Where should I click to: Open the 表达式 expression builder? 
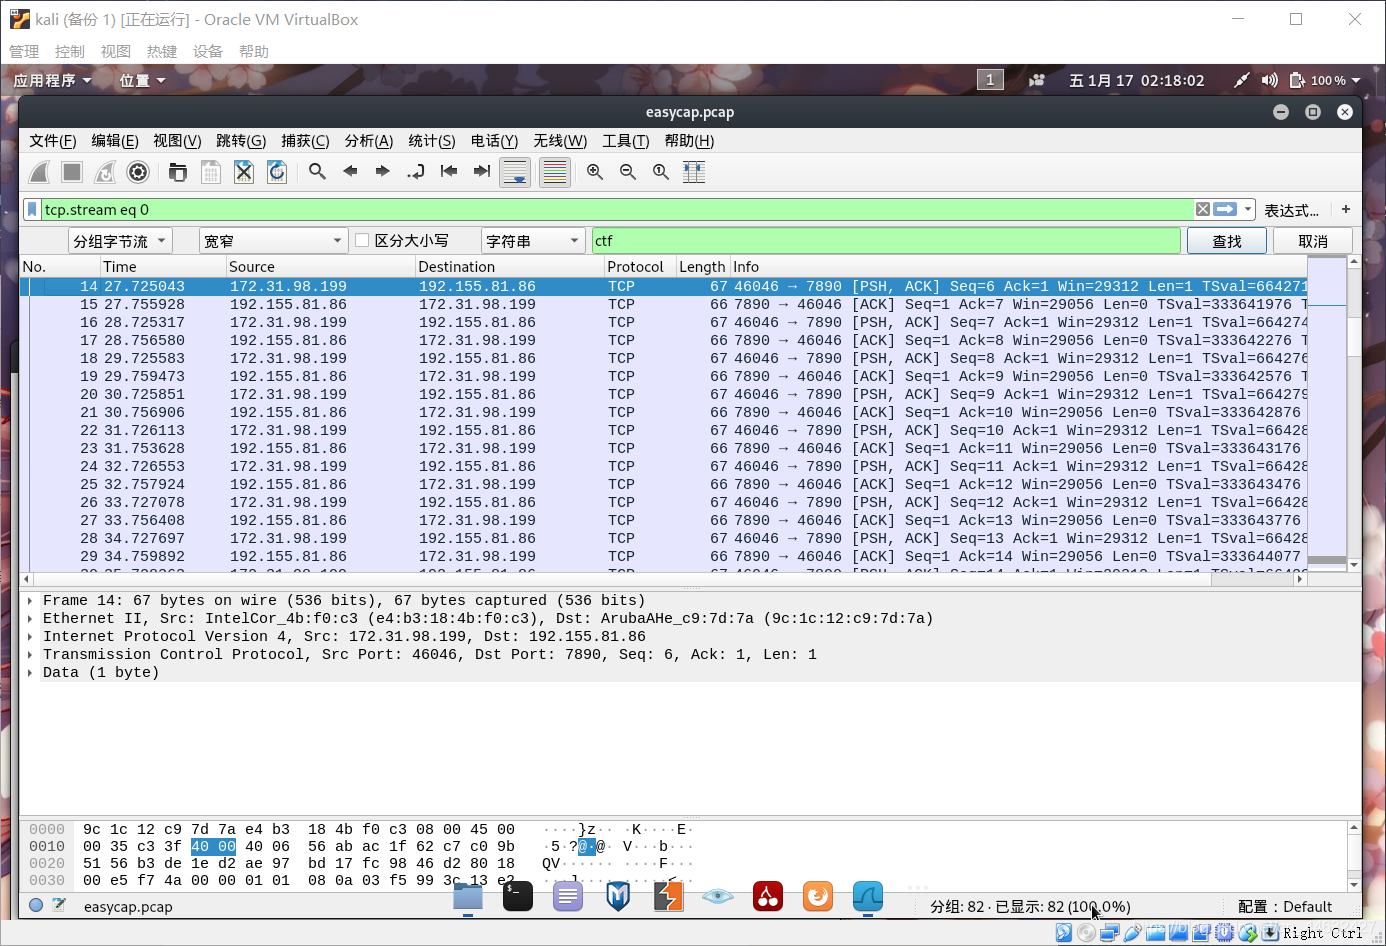pos(1291,210)
